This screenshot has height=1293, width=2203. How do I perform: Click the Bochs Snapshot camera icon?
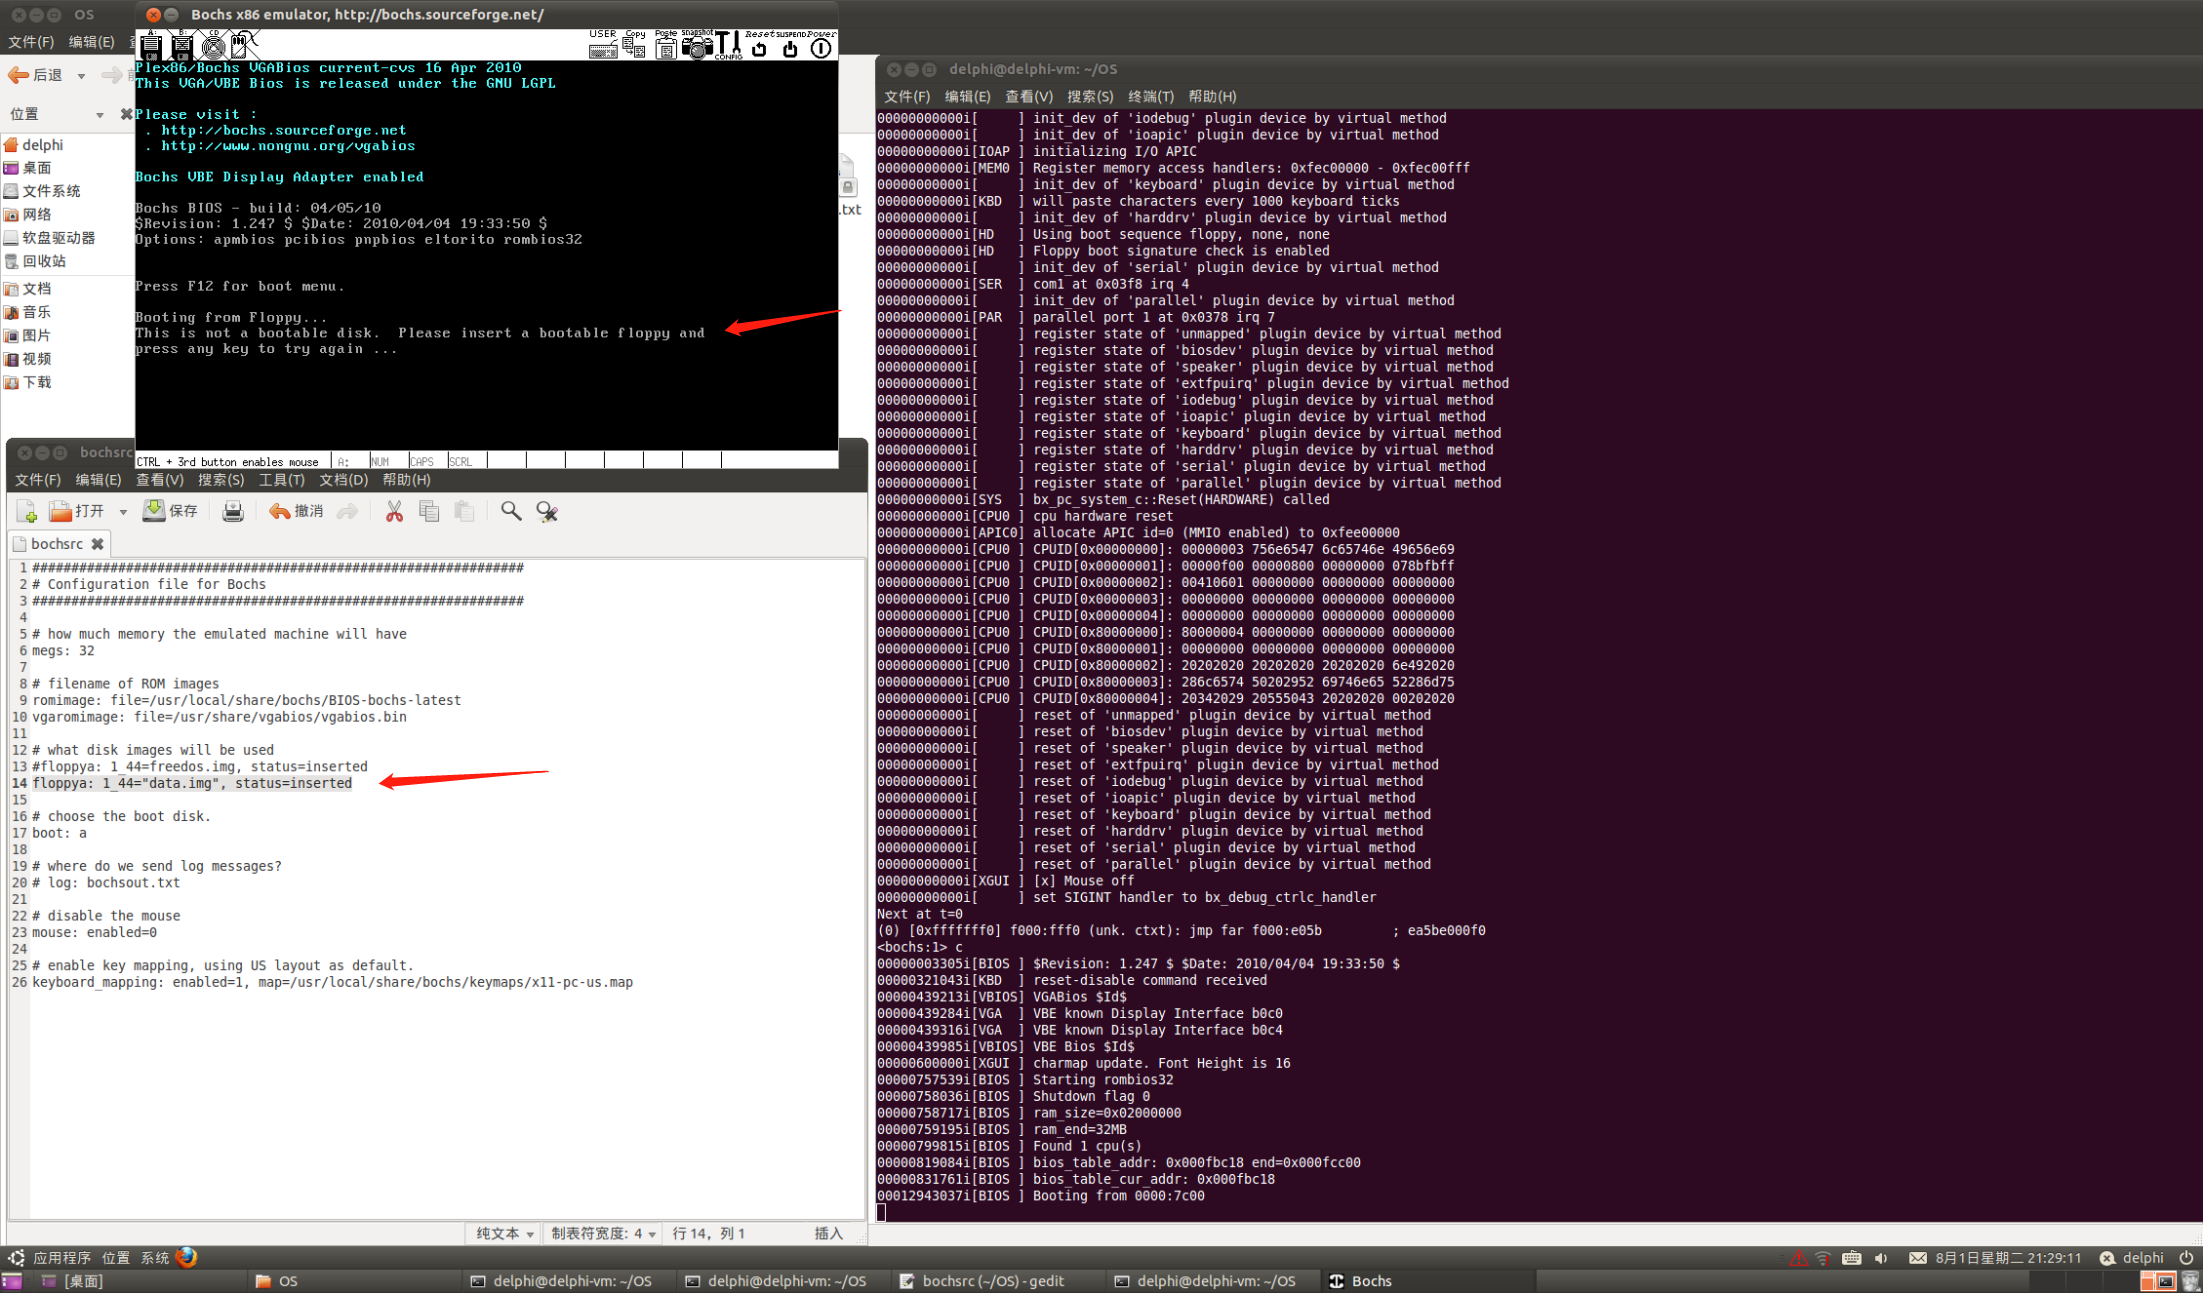coord(696,46)
